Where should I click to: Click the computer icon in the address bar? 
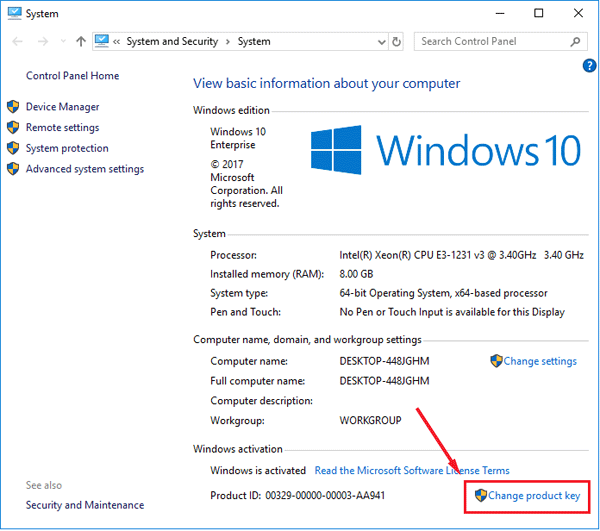(x=101, y=41)
